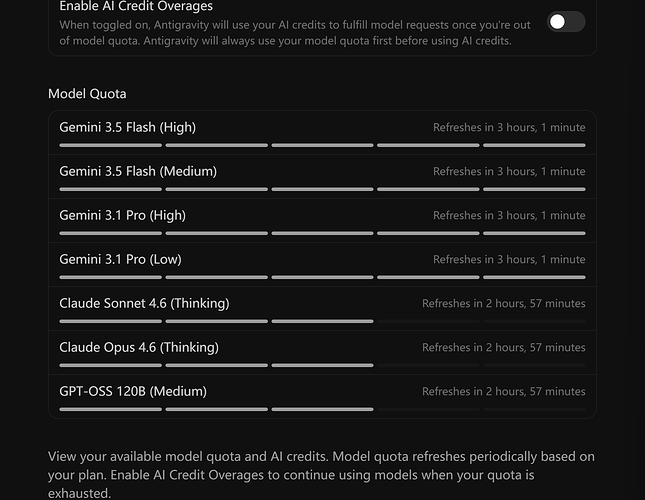Image resolution: width=645 pixels, height=500 pixels.
Task: Click the Claude Sonnet 4.6 (Thinking) quota bar
Action: [322, 321]
